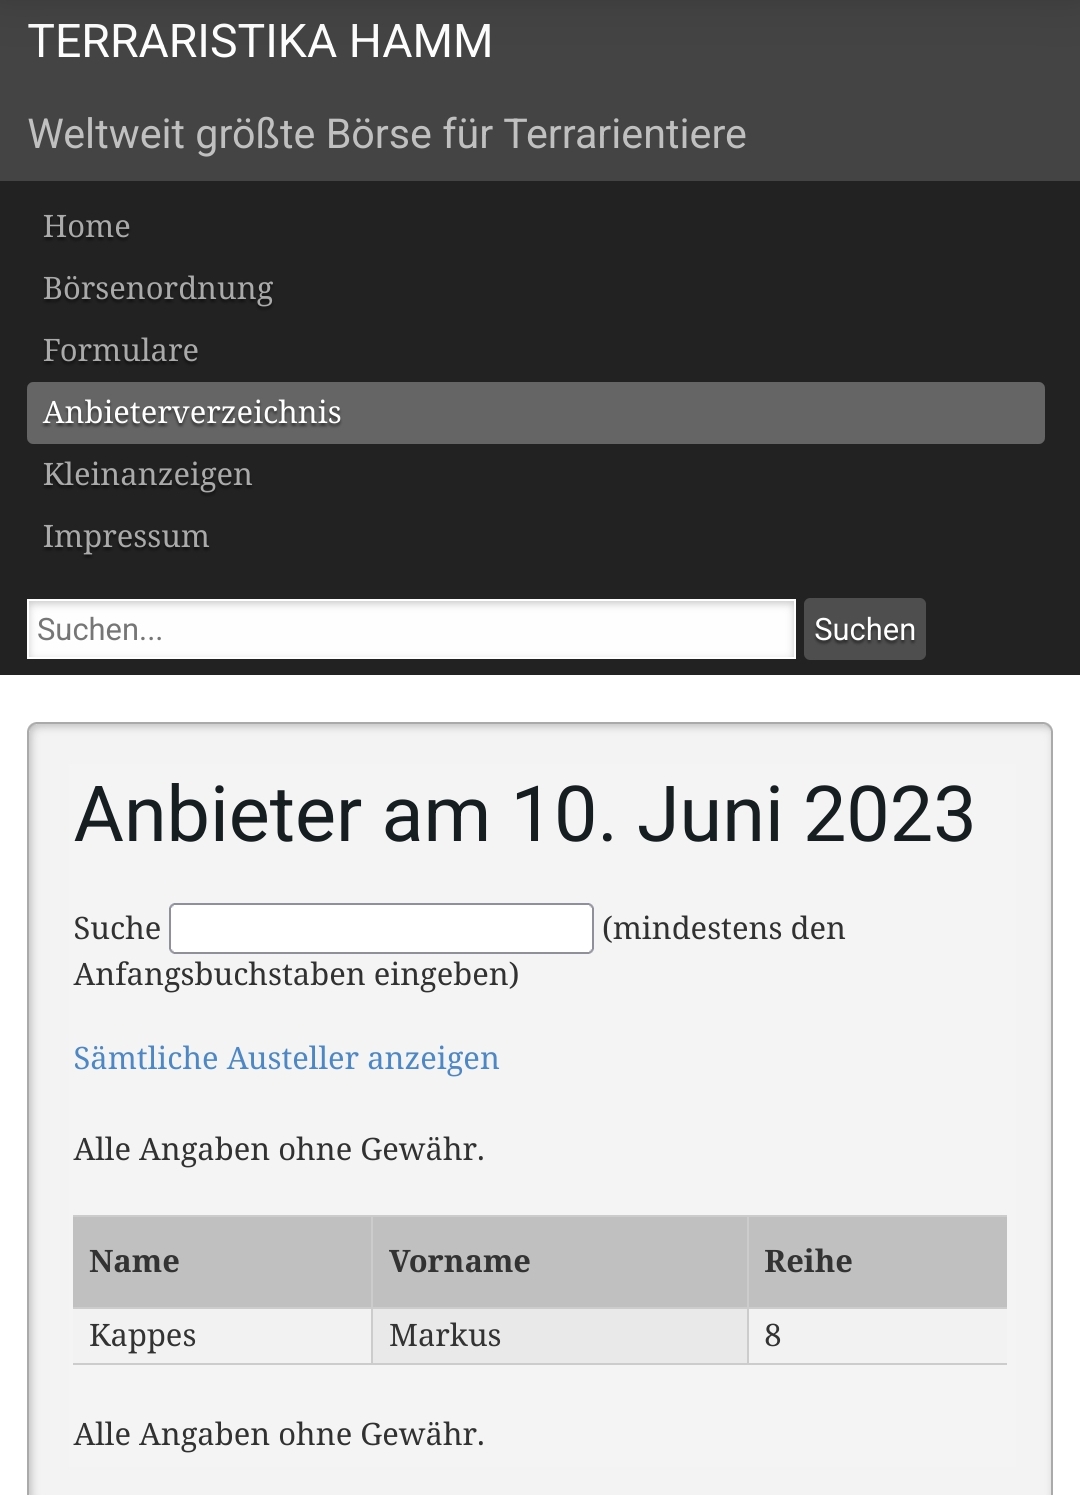Click the Weltweit größte Börse subtitle

pyautogui.click(x=387, y=134)
